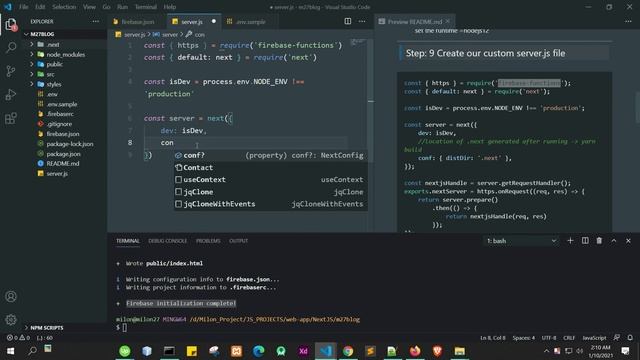This screenshot has height=360, width=640.
Task: Kill terminal with trash icon
Action: coord(599,241)
